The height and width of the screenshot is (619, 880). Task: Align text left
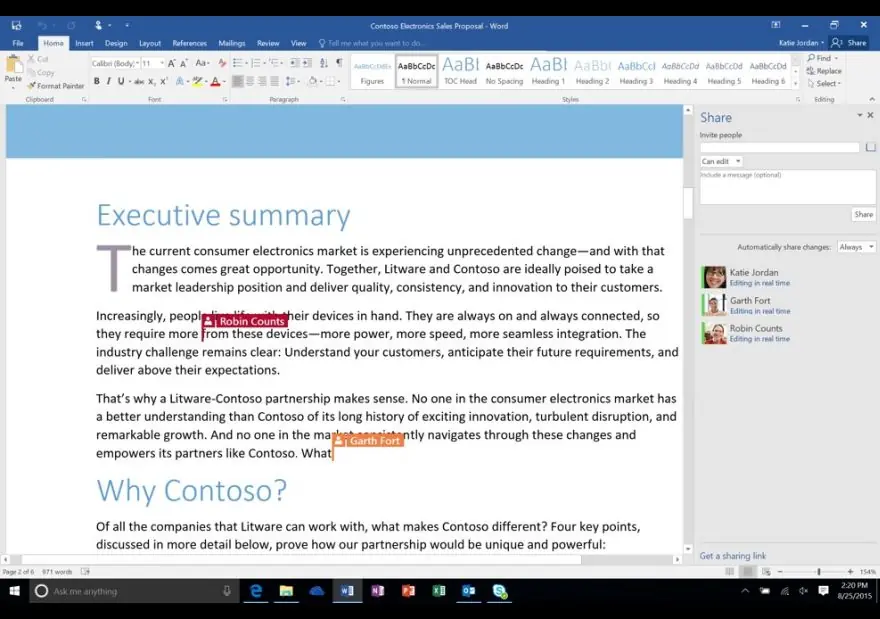(x=238, y=81)
